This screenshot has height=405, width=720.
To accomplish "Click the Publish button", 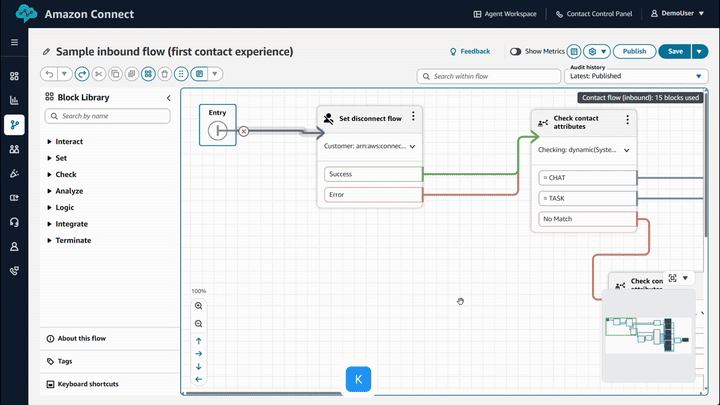I will click(x=634, y=51).
